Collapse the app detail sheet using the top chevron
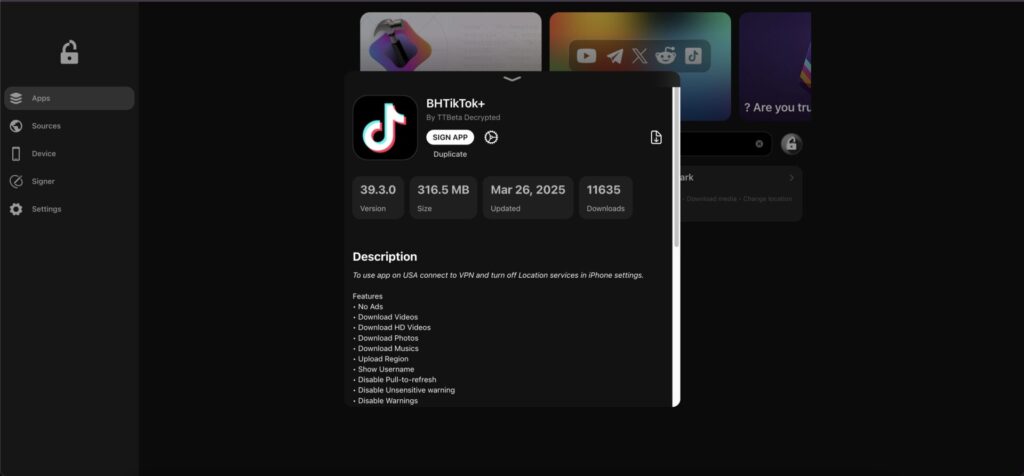Image resolution: width=1024 pixels, height=476 pixels. [513, 79]
